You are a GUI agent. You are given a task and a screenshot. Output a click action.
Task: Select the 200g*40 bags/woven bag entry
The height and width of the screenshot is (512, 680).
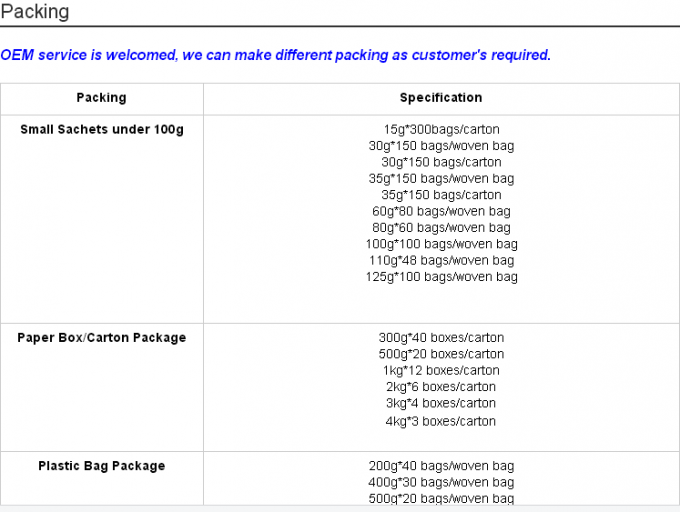pyautogui.click(x=441, y=466)
